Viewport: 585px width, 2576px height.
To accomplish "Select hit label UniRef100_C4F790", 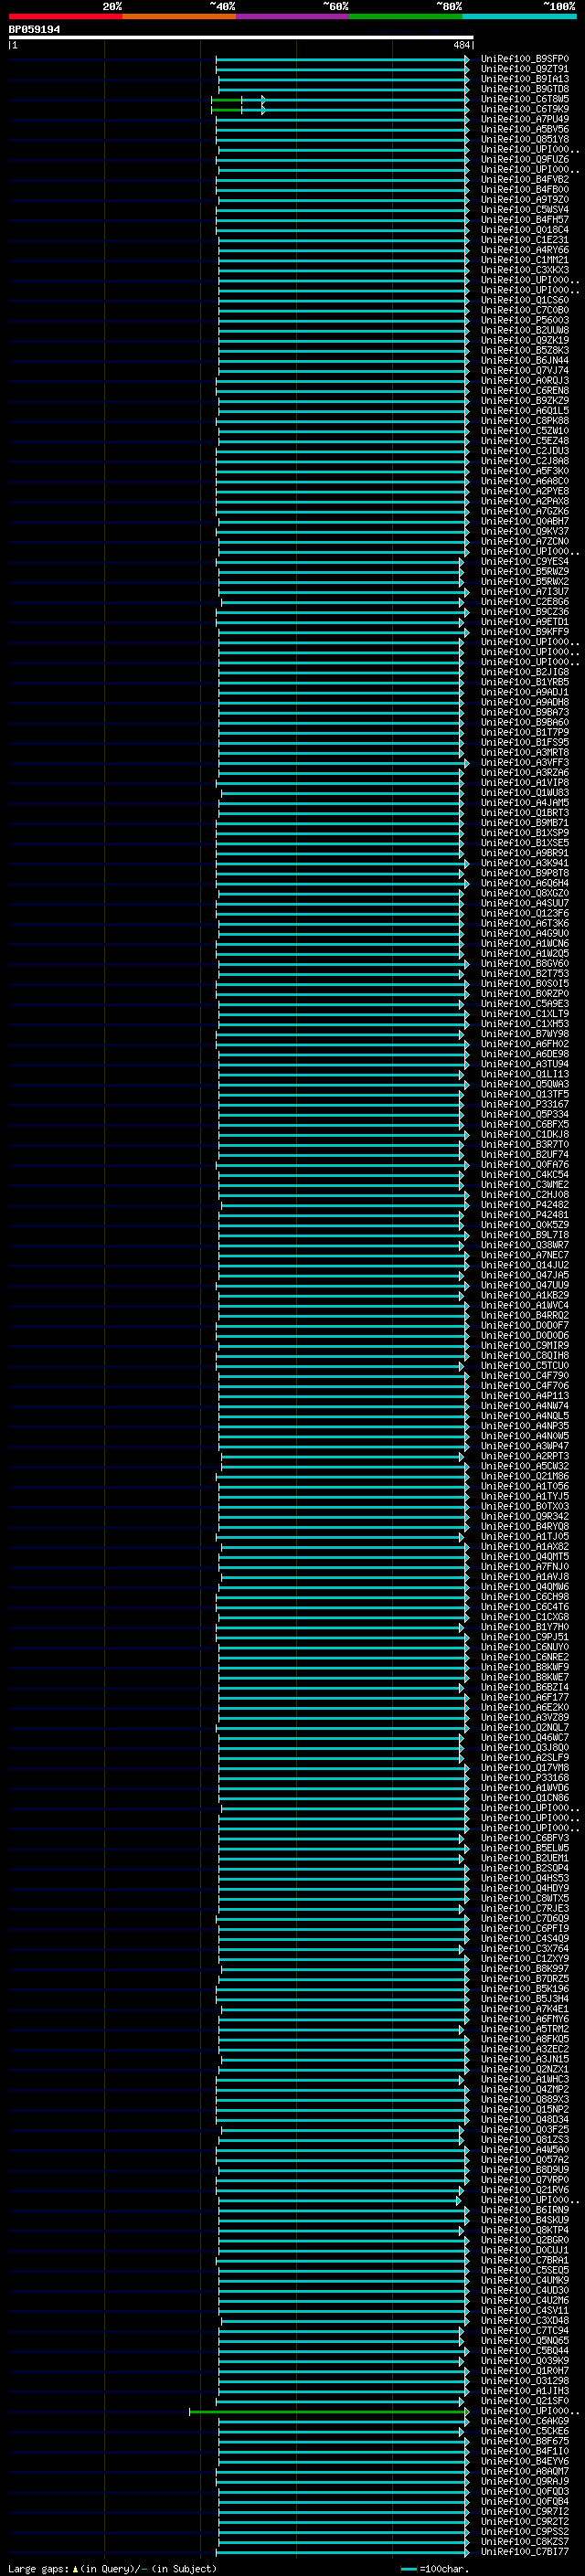I will [524, 1376].
